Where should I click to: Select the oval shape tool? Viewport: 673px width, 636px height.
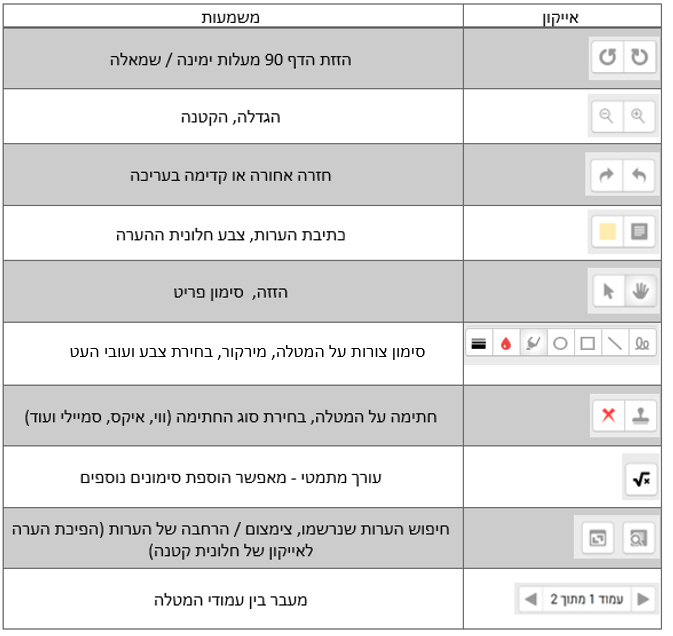[x=561, y=343]
